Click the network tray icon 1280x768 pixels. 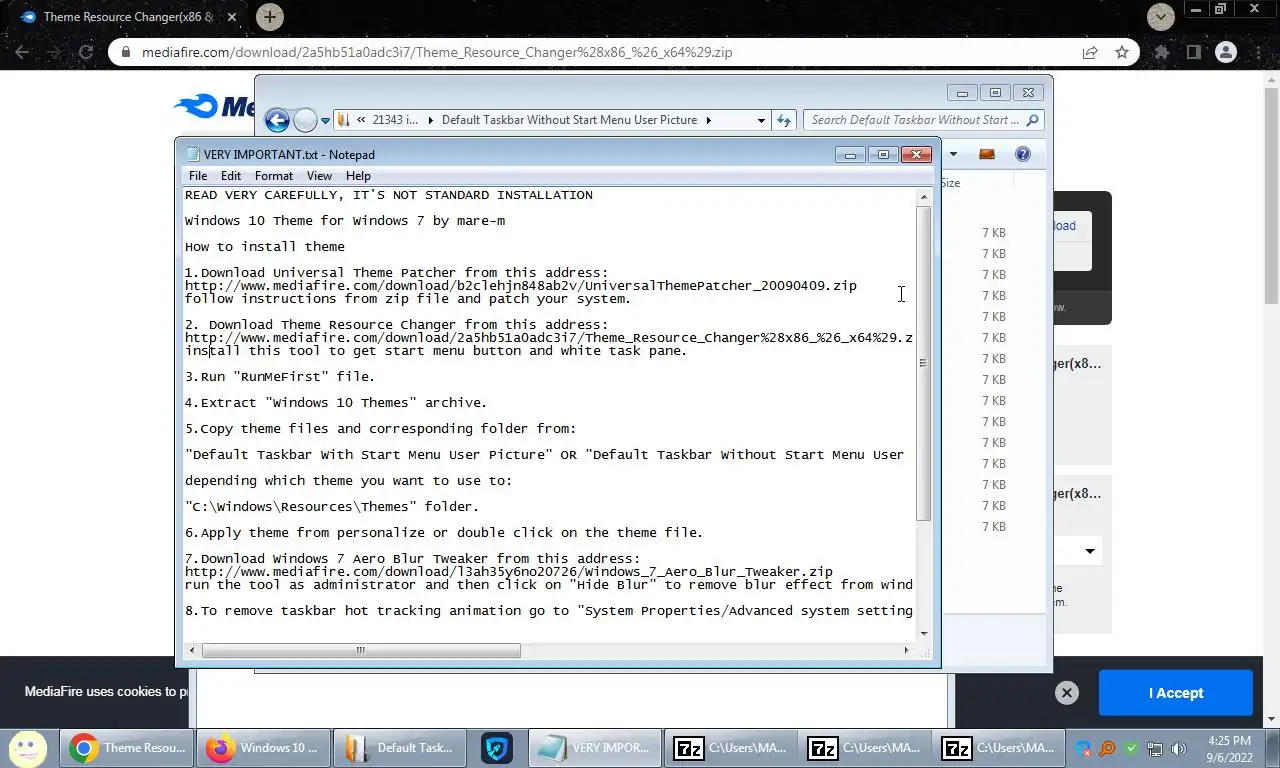pyautogui.click(x=1155, y=748)
